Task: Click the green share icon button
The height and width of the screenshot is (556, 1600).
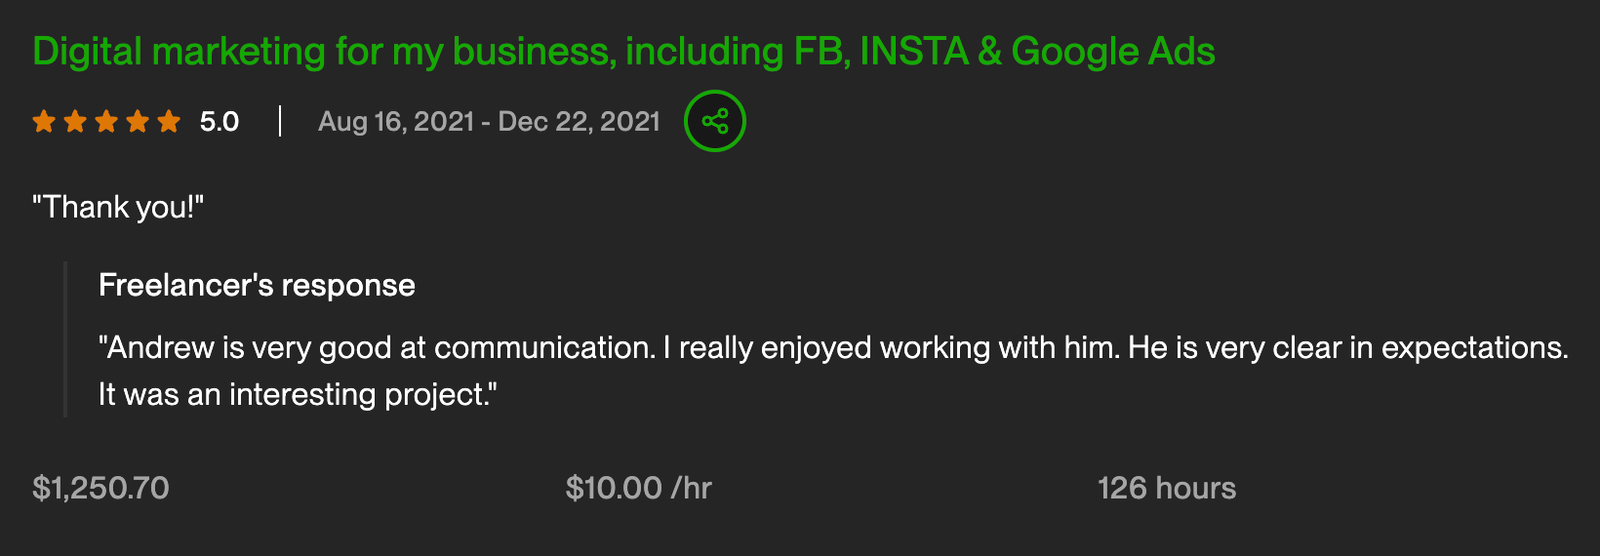Action: (715, 121)
